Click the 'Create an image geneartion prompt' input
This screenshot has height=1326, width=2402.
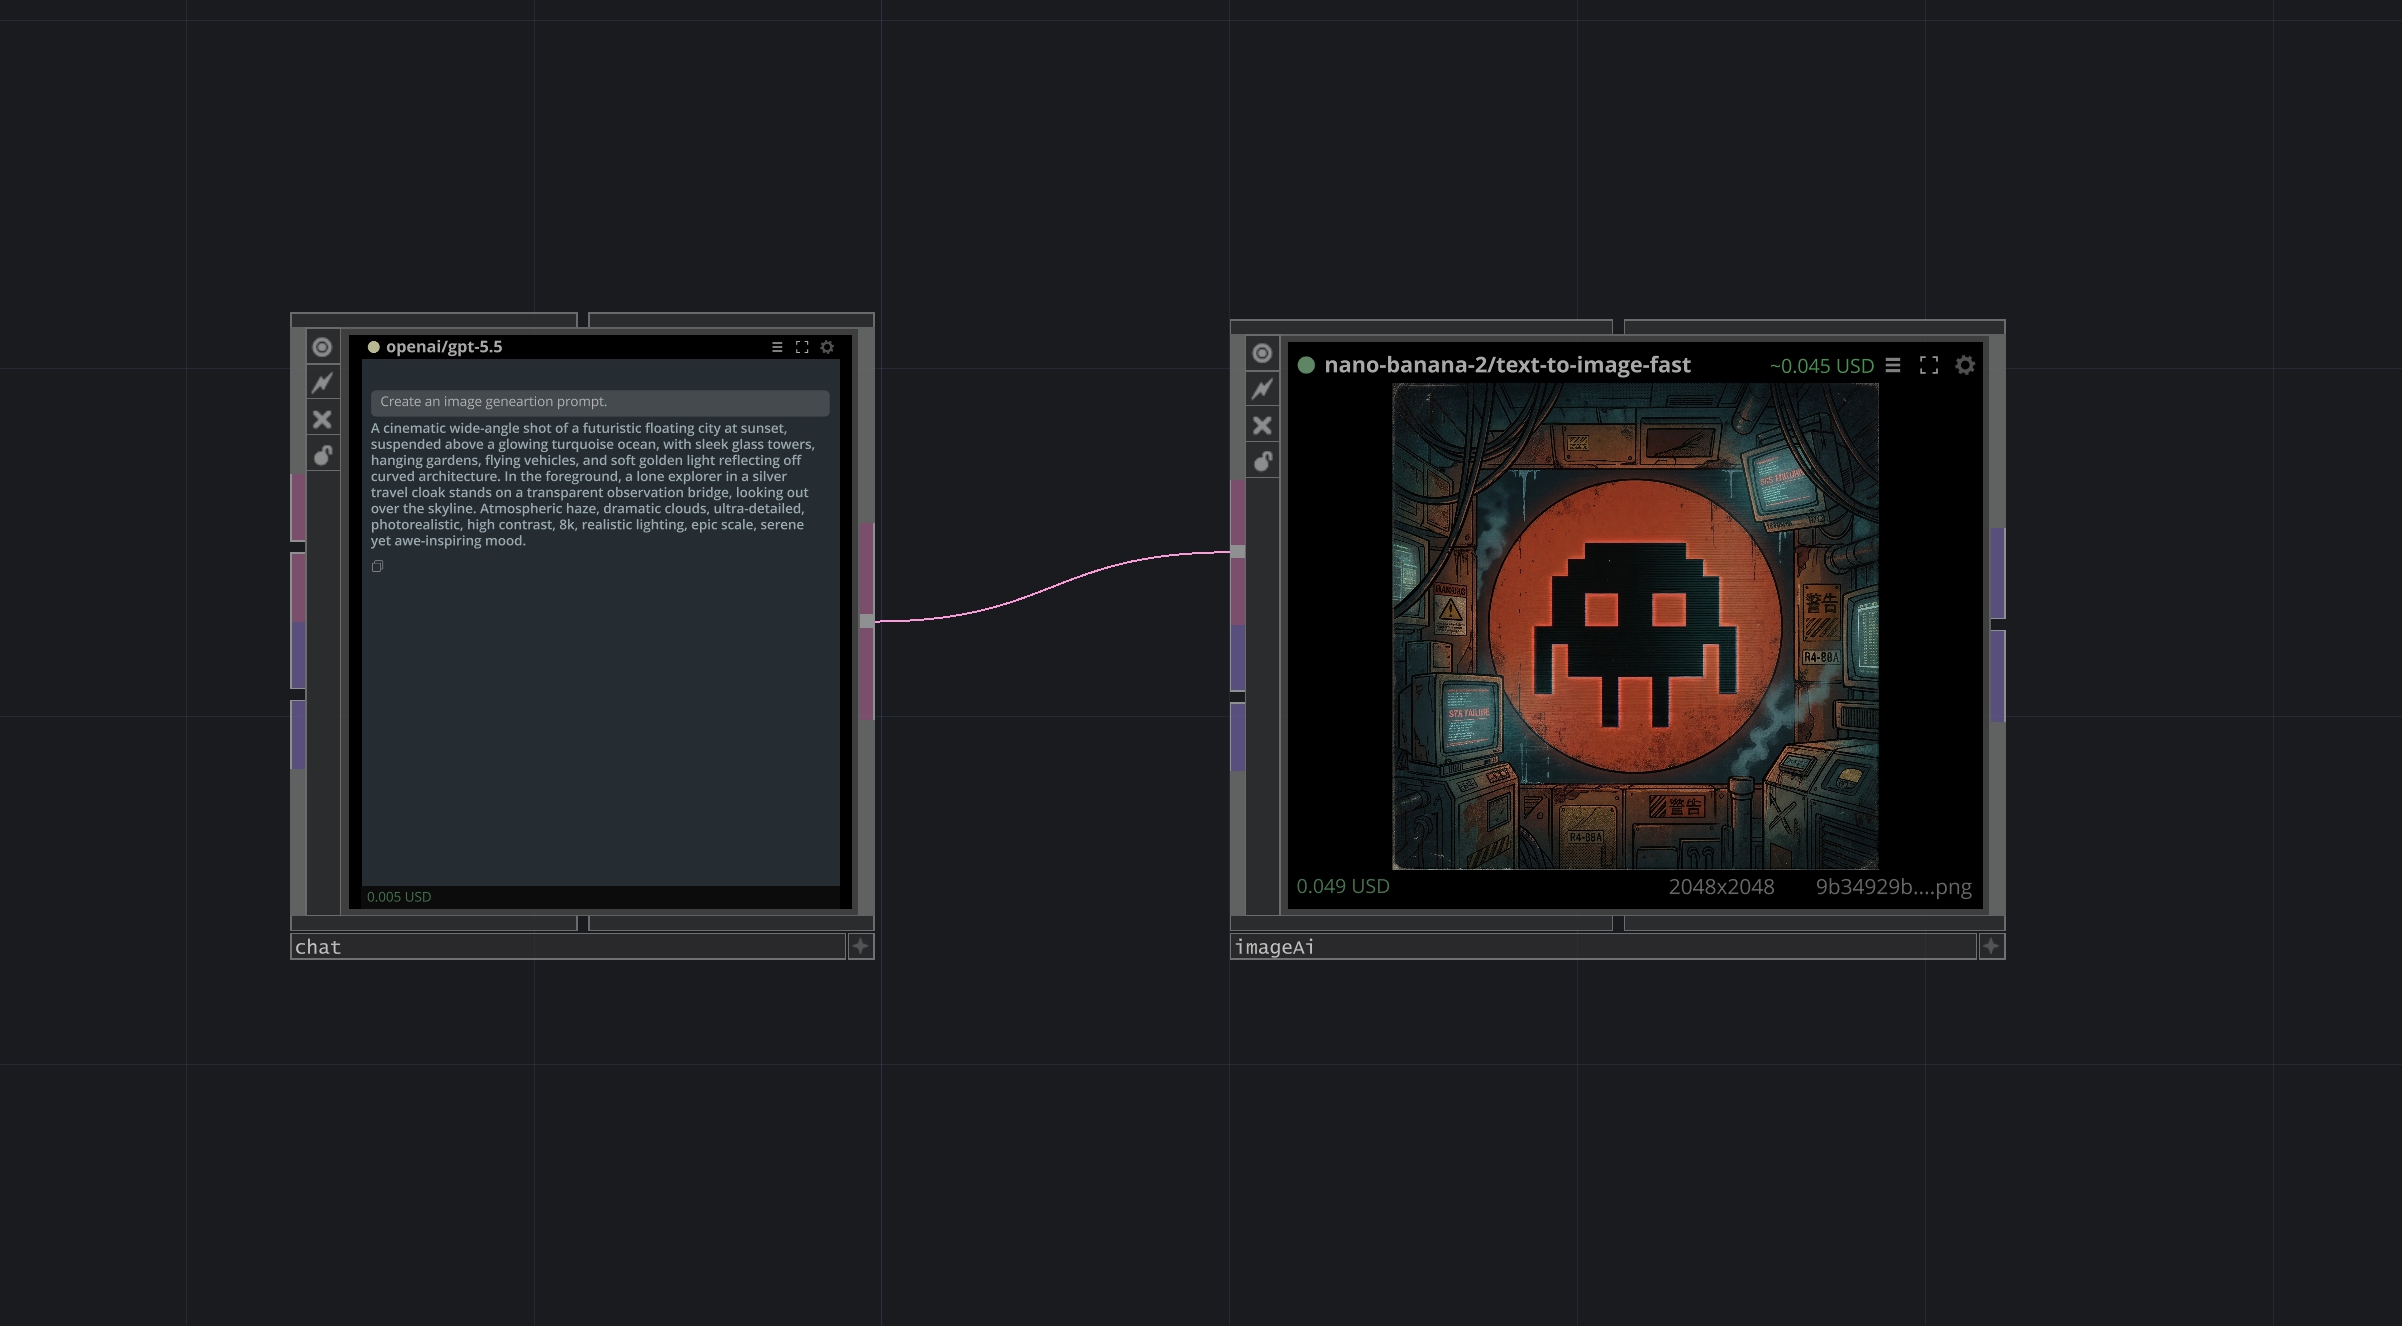[600, 401]
